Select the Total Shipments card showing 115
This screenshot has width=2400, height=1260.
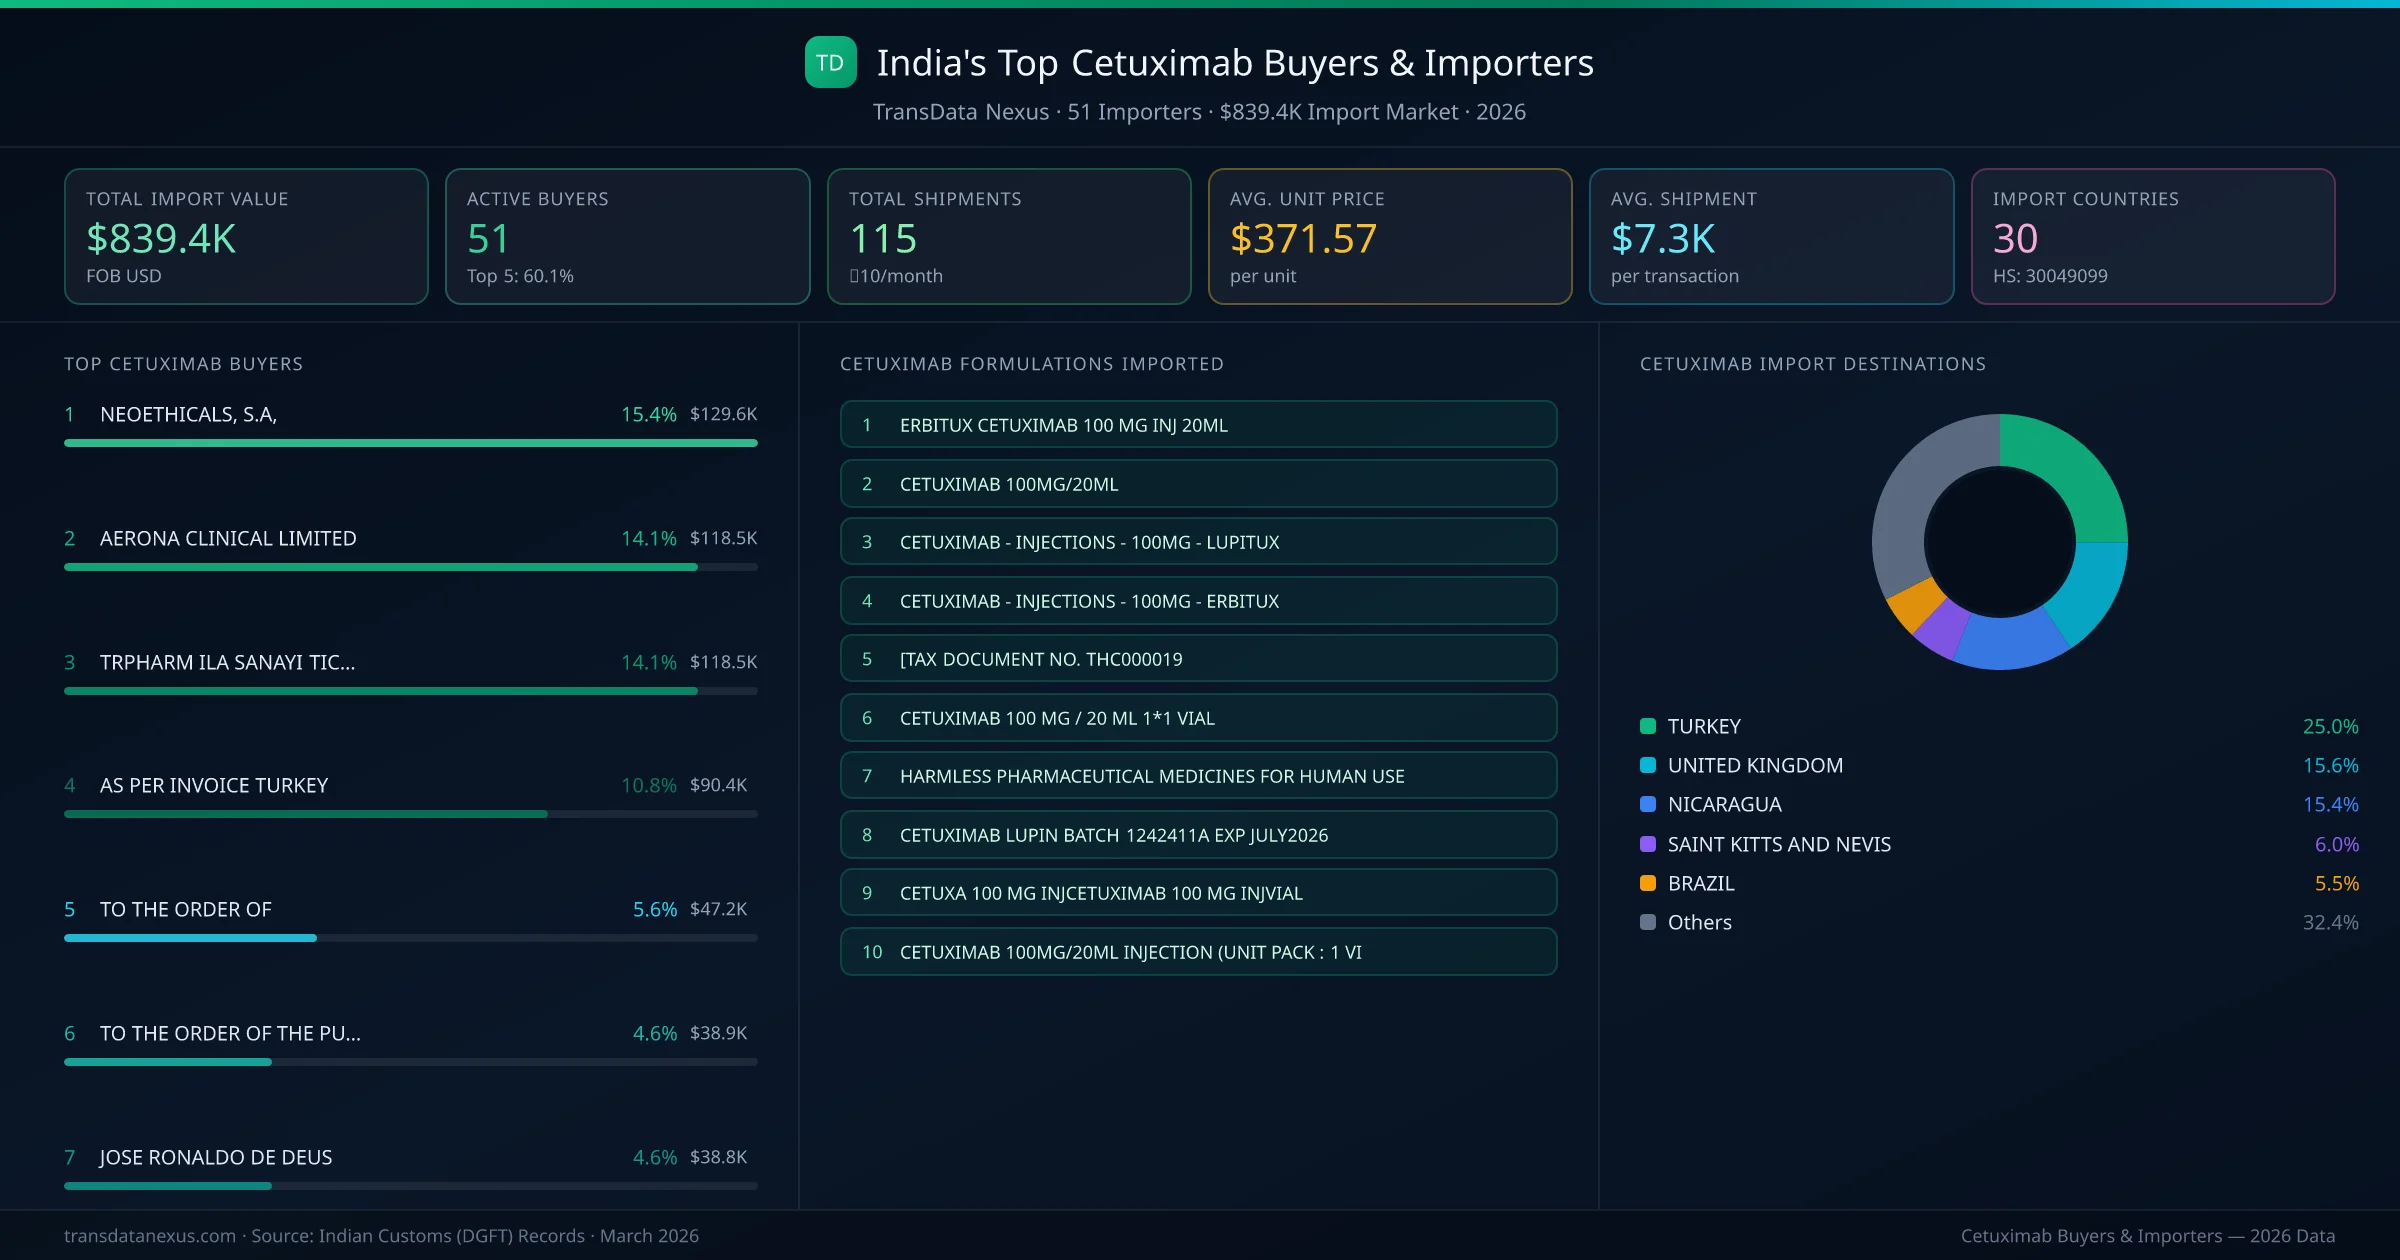pyautogui.click(x=1008, y=236)
